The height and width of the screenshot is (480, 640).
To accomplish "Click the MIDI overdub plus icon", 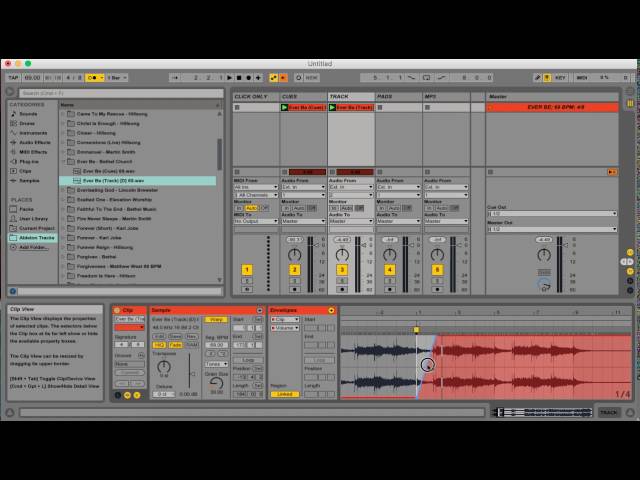I will [258, 78].
